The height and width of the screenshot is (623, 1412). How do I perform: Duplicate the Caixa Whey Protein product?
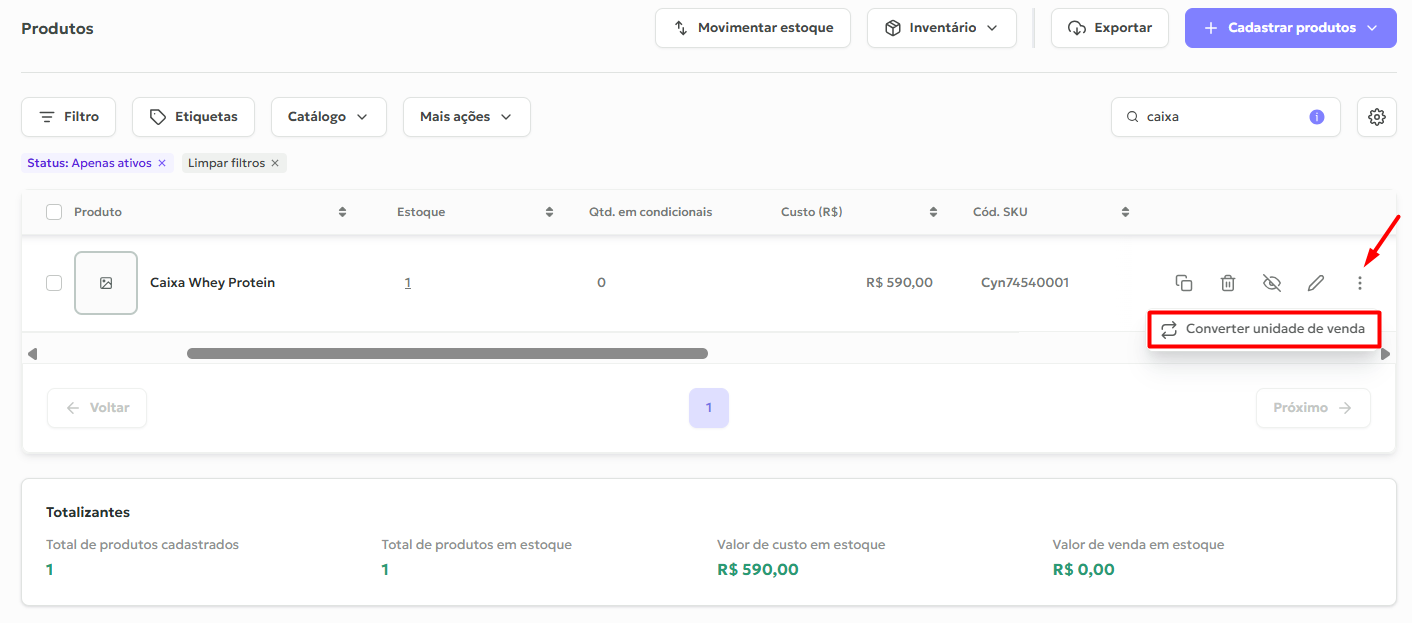1184,283
